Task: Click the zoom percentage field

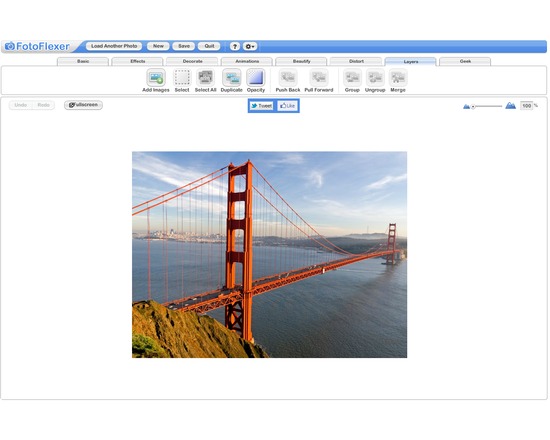Action: [526, 106]
